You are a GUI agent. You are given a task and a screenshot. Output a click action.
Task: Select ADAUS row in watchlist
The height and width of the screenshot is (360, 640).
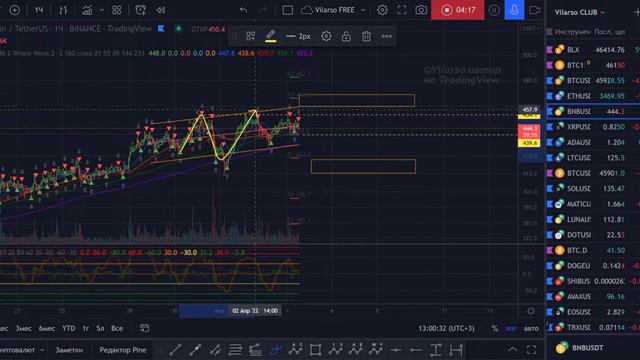pyautogui.click(x=593, y=142)
